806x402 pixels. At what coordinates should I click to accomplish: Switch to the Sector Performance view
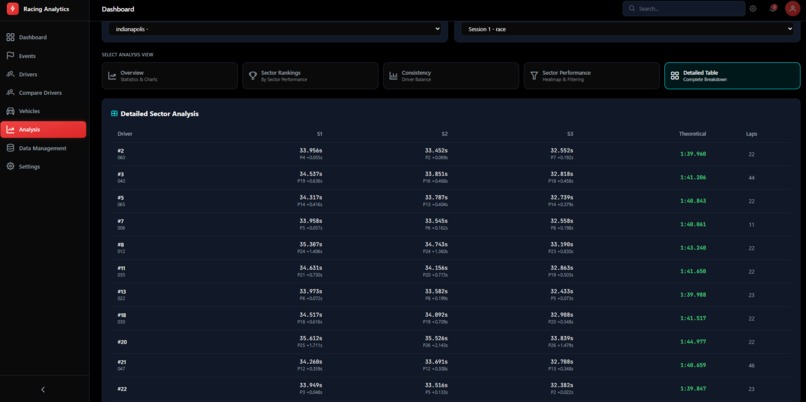(592, 76)
